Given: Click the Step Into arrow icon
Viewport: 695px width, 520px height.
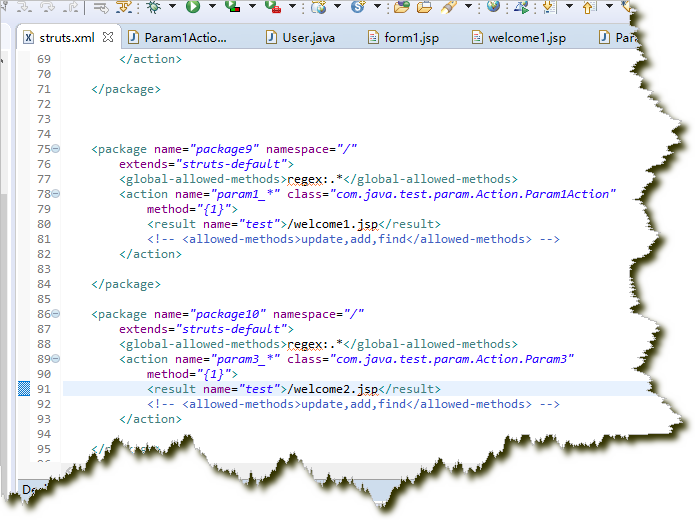Looking at the screenshot, I should click(x=24, y=7).
